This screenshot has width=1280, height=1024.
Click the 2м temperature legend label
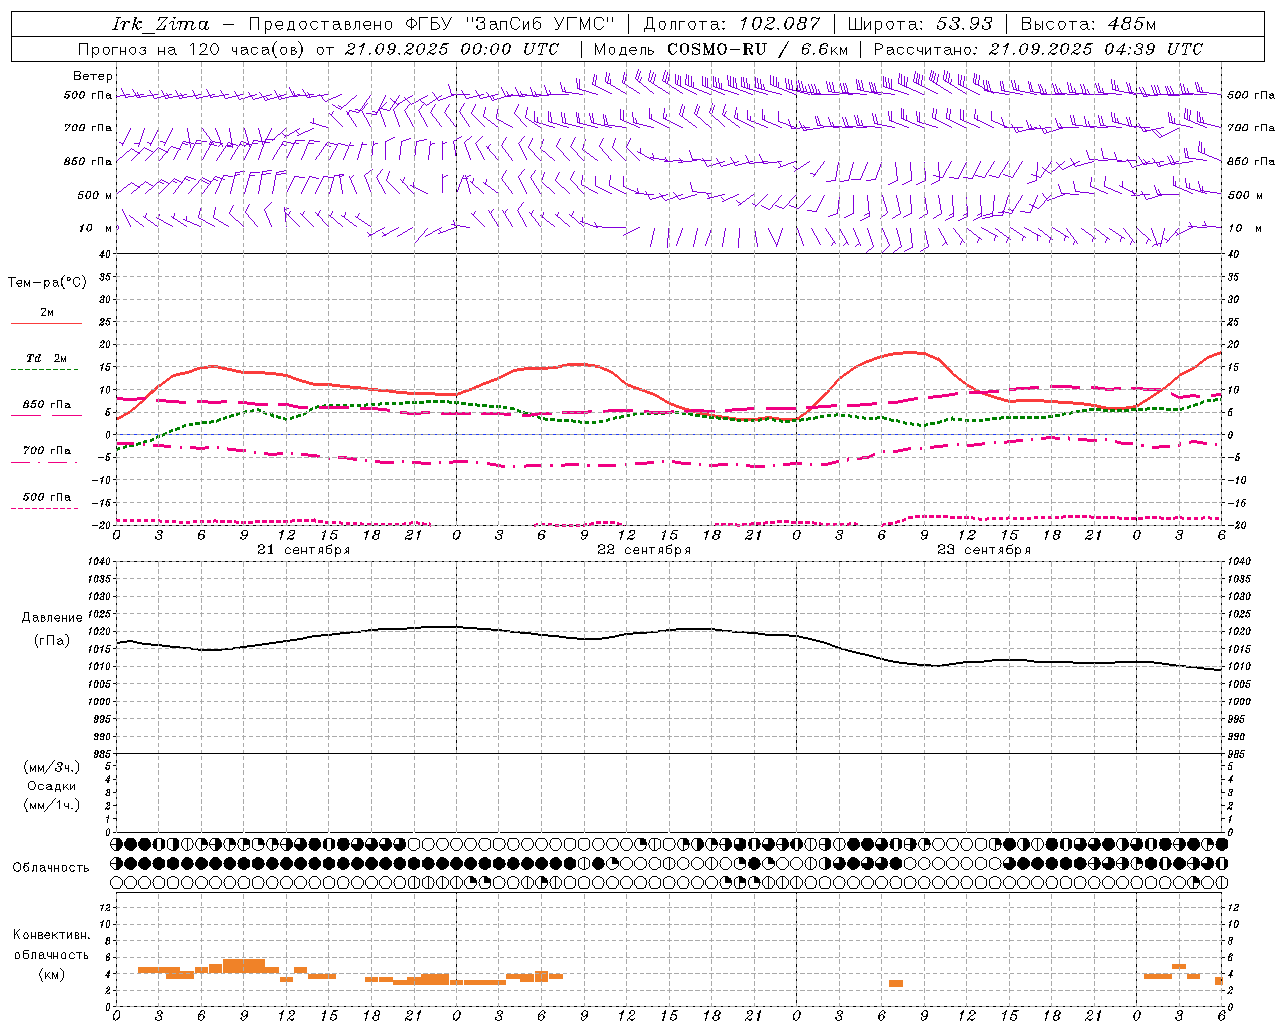[47, 312]
